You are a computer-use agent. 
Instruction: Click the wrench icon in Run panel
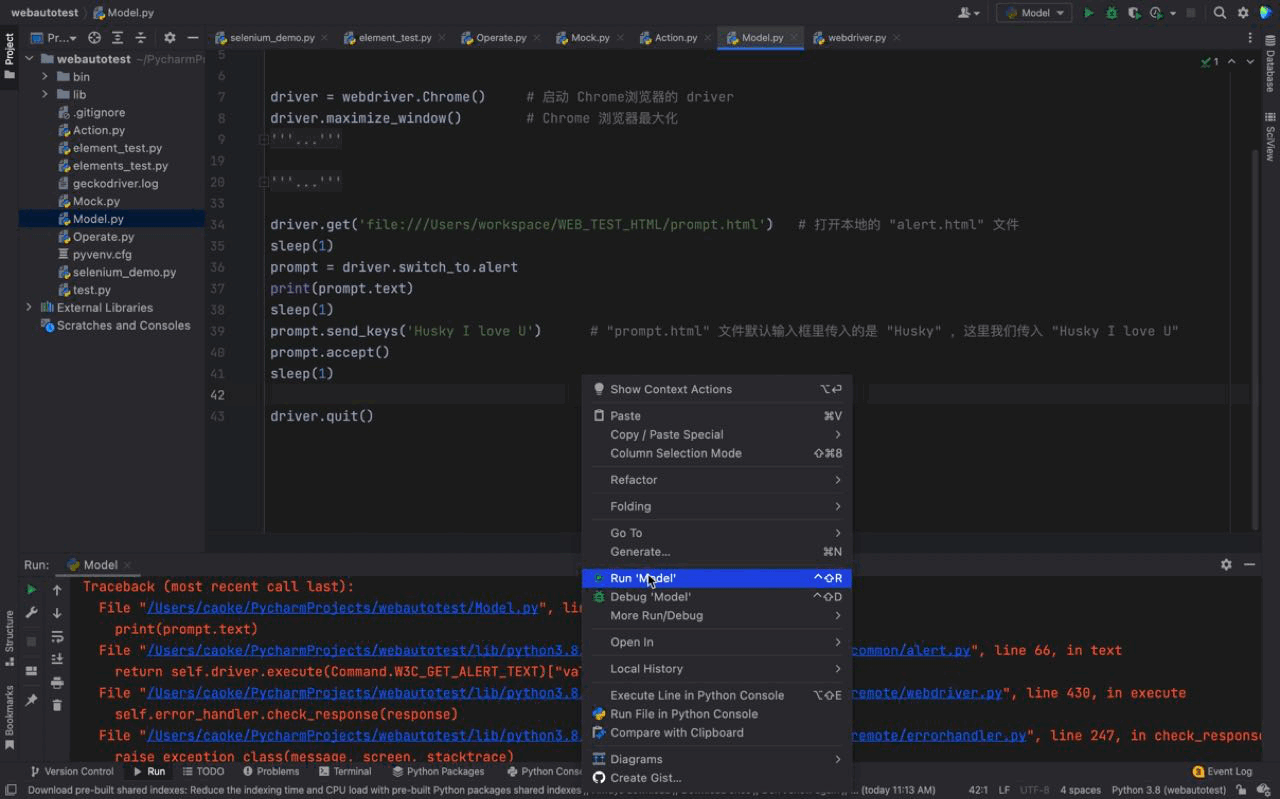click(x=31, y=613)
